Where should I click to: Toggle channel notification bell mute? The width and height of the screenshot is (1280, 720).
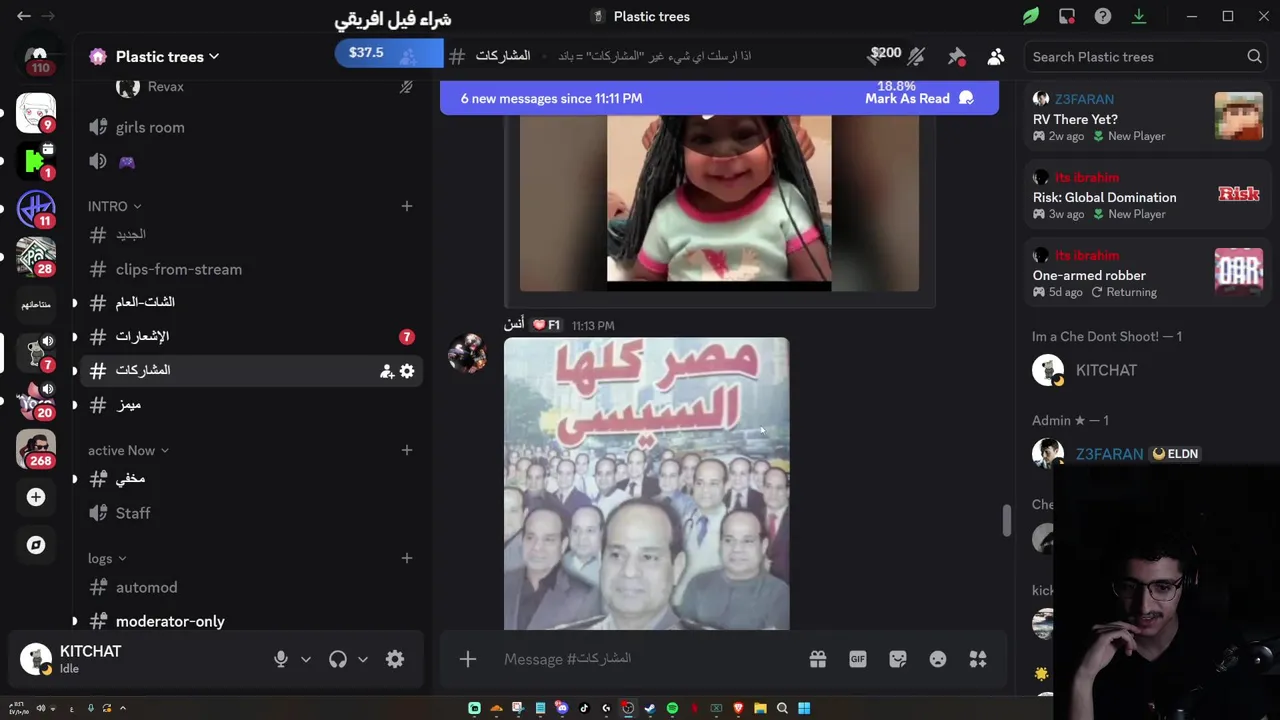916,57
